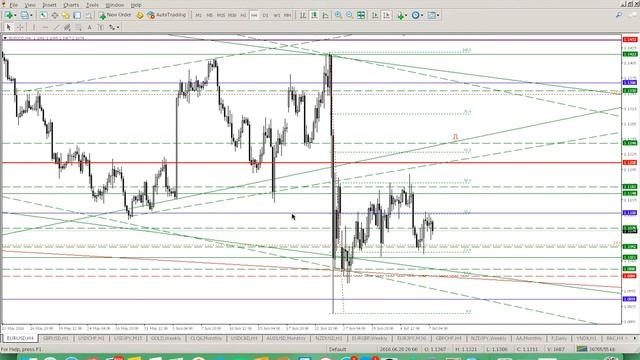Toggle the Terminal panel icon
This screenshot has width=640, height=360.
pyautogui.click(x=77, y=15)
